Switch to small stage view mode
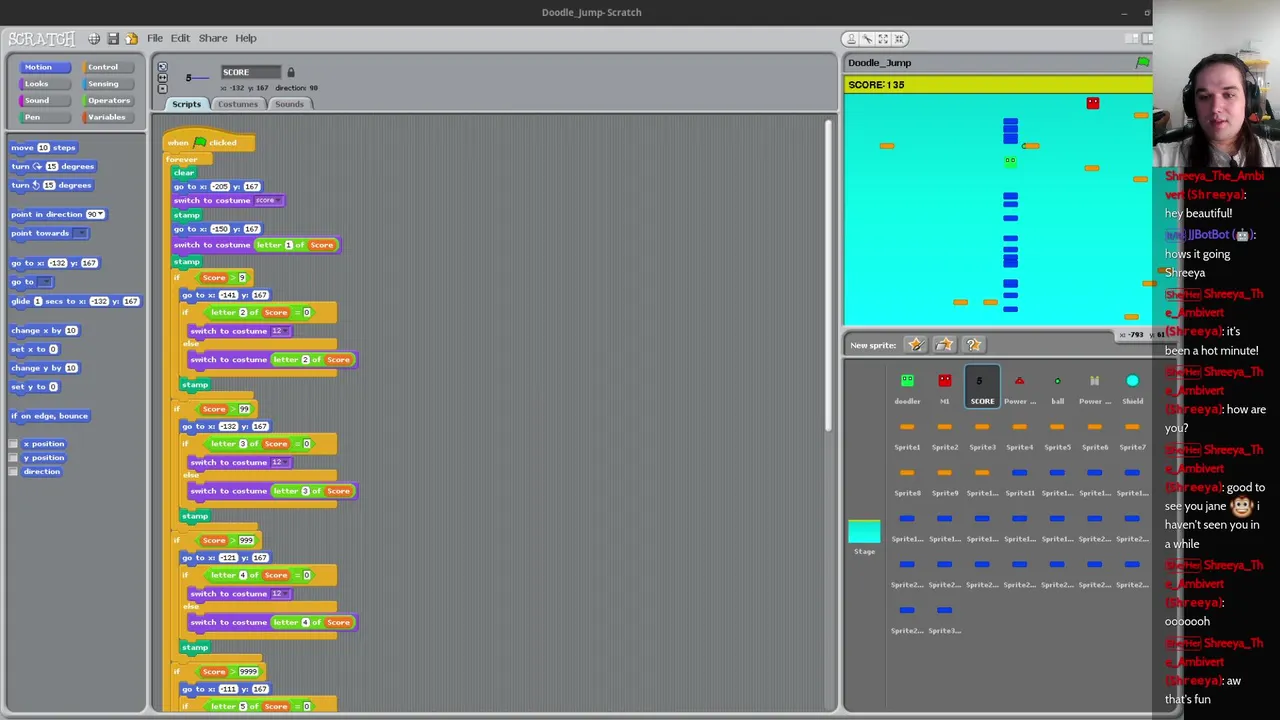Screen dimensions: 1280x720 [x=1131, y=39]
